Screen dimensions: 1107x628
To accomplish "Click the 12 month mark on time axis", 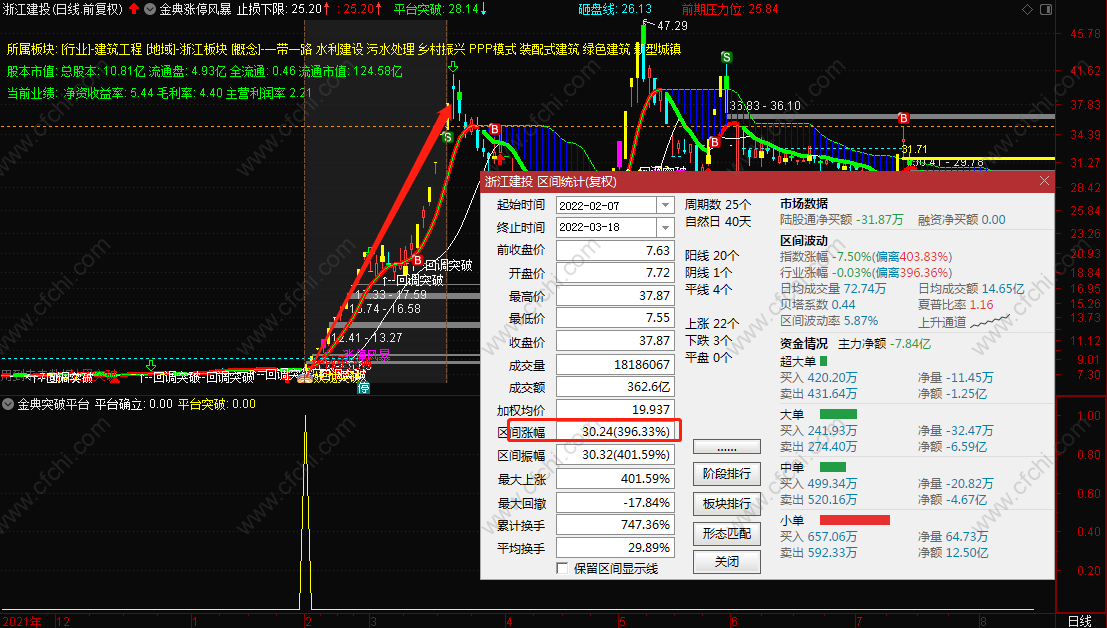I will pos(63,621).
